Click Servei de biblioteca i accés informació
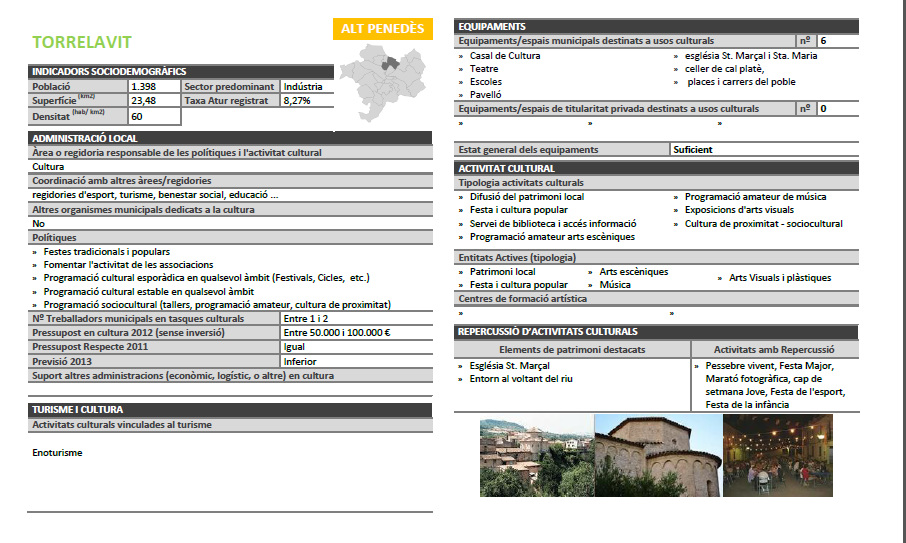 (x=553, y=224)
